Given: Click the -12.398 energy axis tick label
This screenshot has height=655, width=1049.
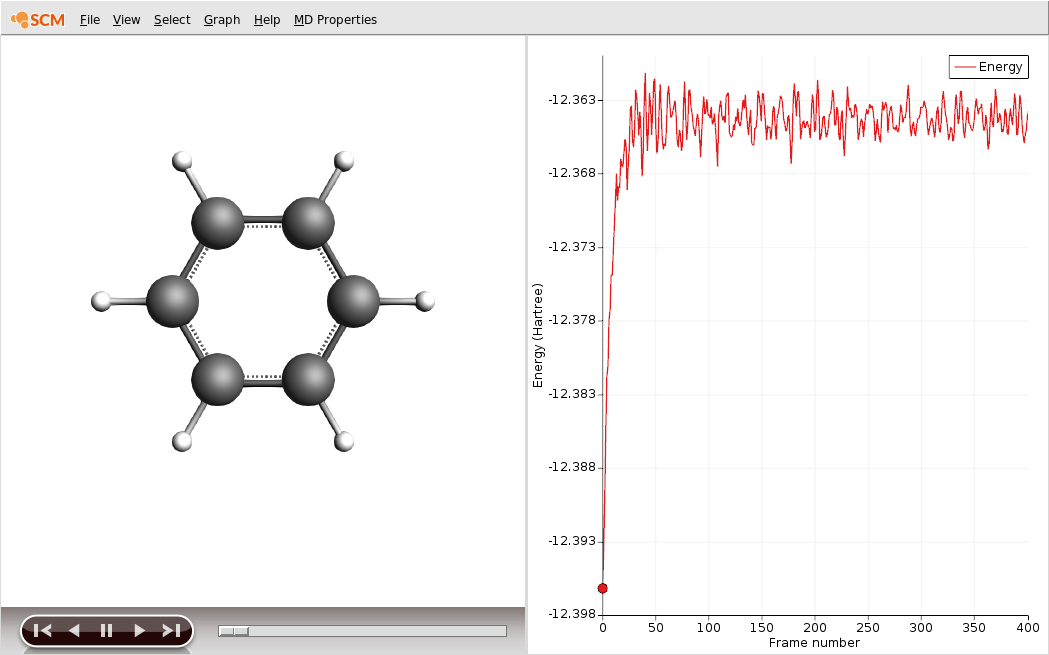Looking at the screenshot, I should point(571,614).
